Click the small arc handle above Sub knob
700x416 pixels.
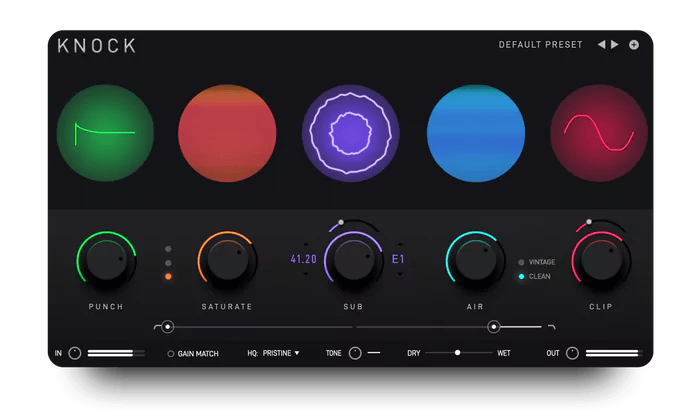coord(341,222)
